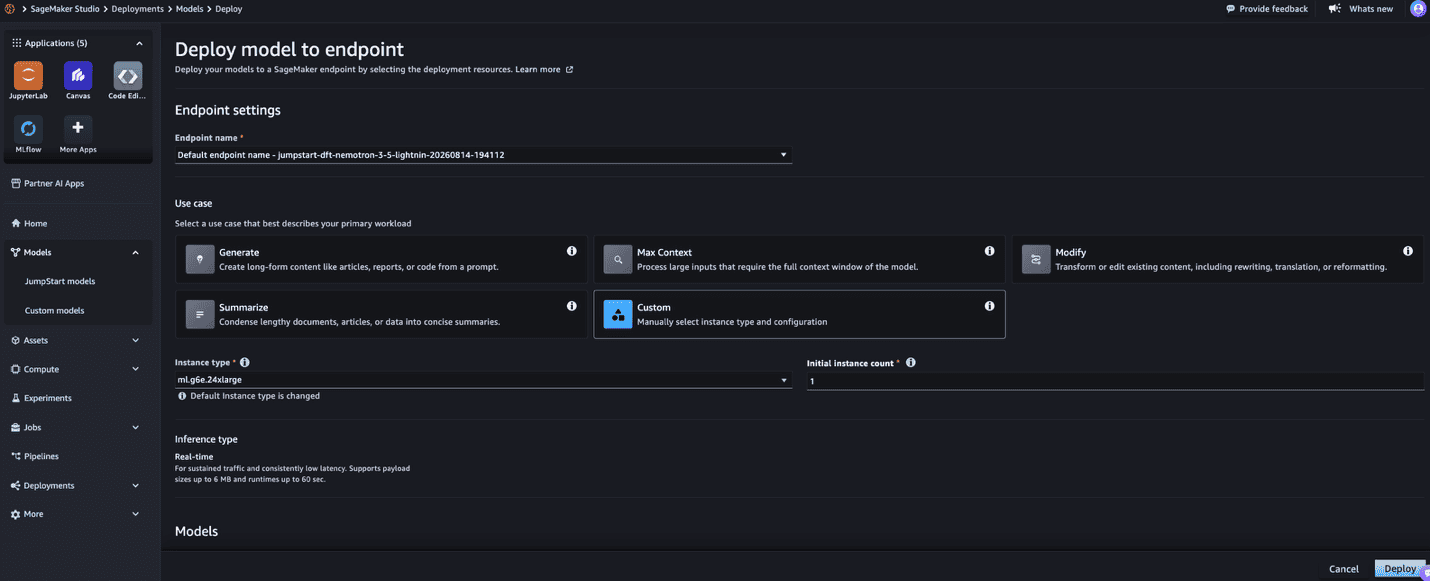1430x581 pixels.
Task: Show info for Summarize use case
Action: pos(572,306)
